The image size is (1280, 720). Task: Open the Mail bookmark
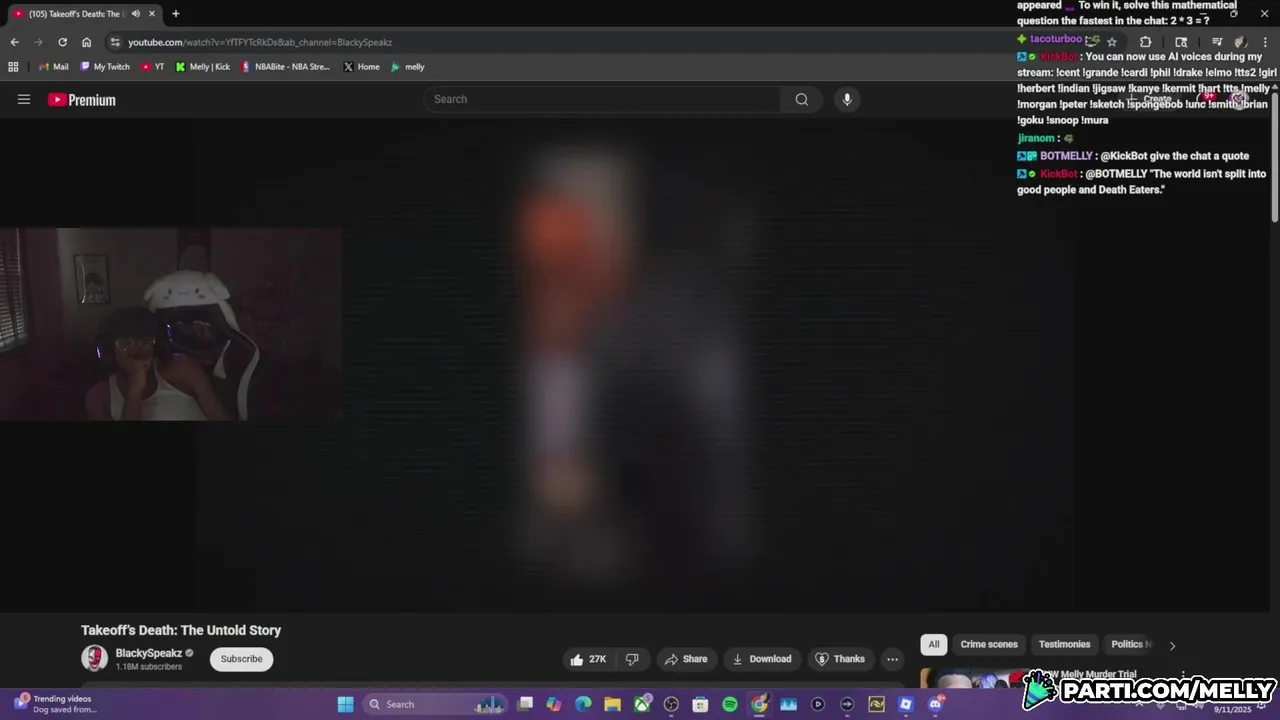[x=53, y=67]
